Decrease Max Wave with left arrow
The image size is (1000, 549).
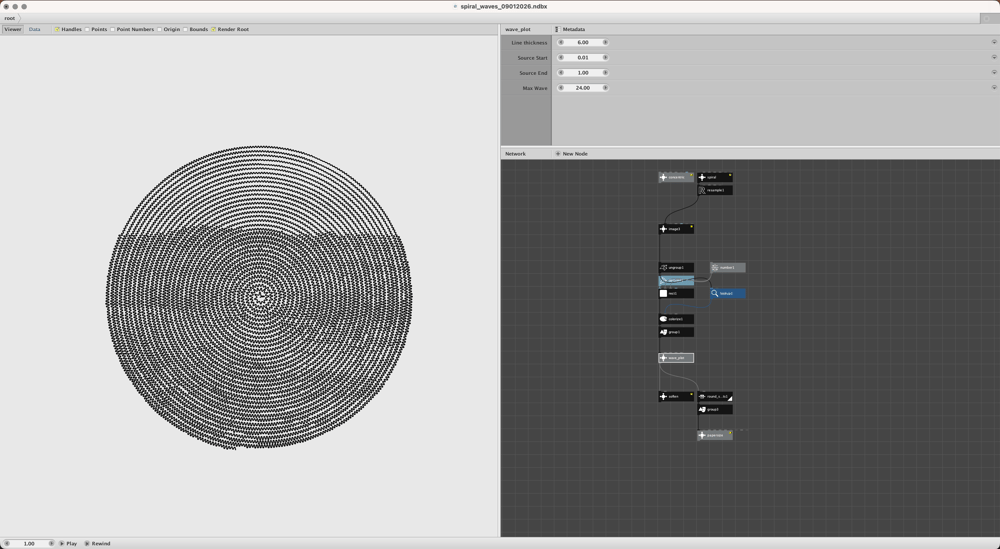[x=561, y=88]
